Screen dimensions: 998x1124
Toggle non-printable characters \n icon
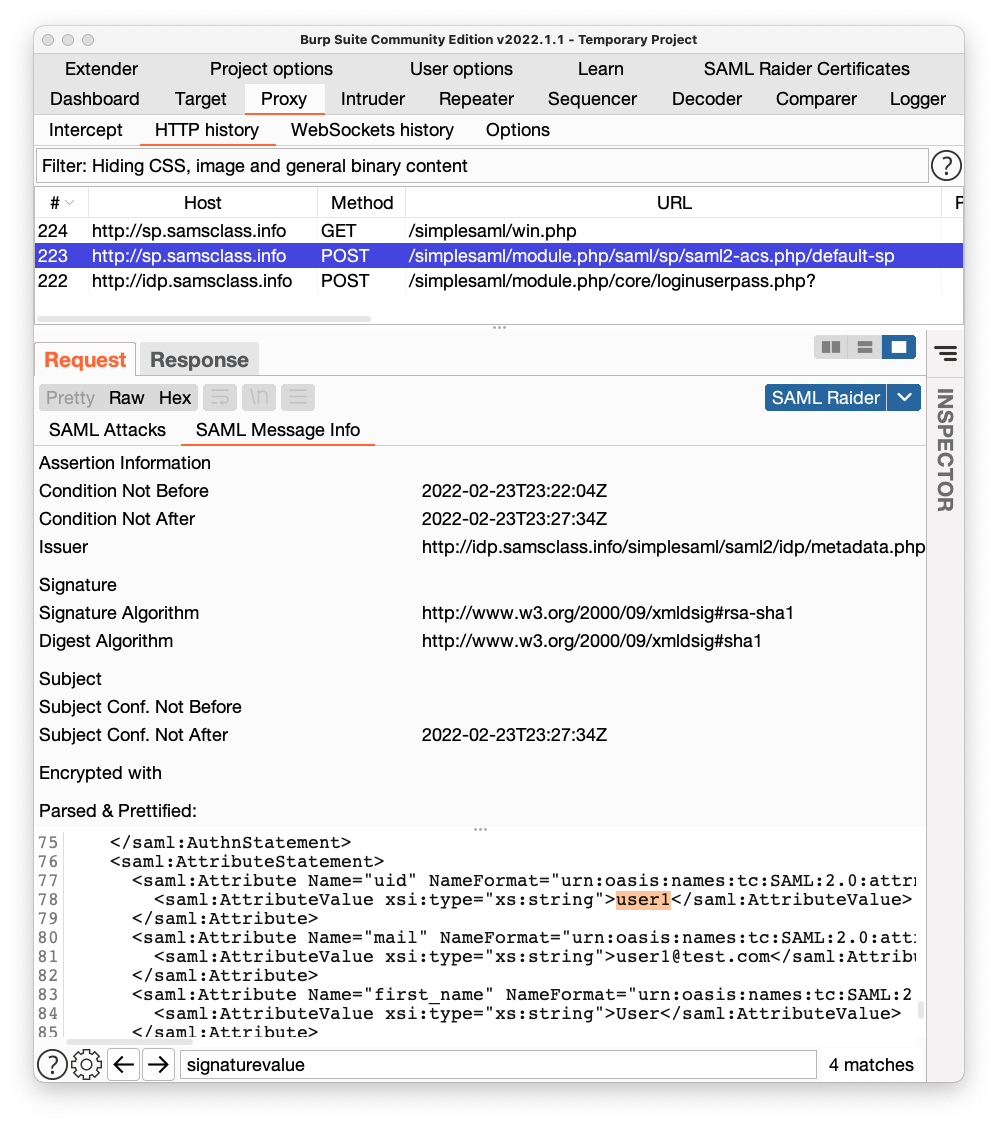click(x=259, y=397)
